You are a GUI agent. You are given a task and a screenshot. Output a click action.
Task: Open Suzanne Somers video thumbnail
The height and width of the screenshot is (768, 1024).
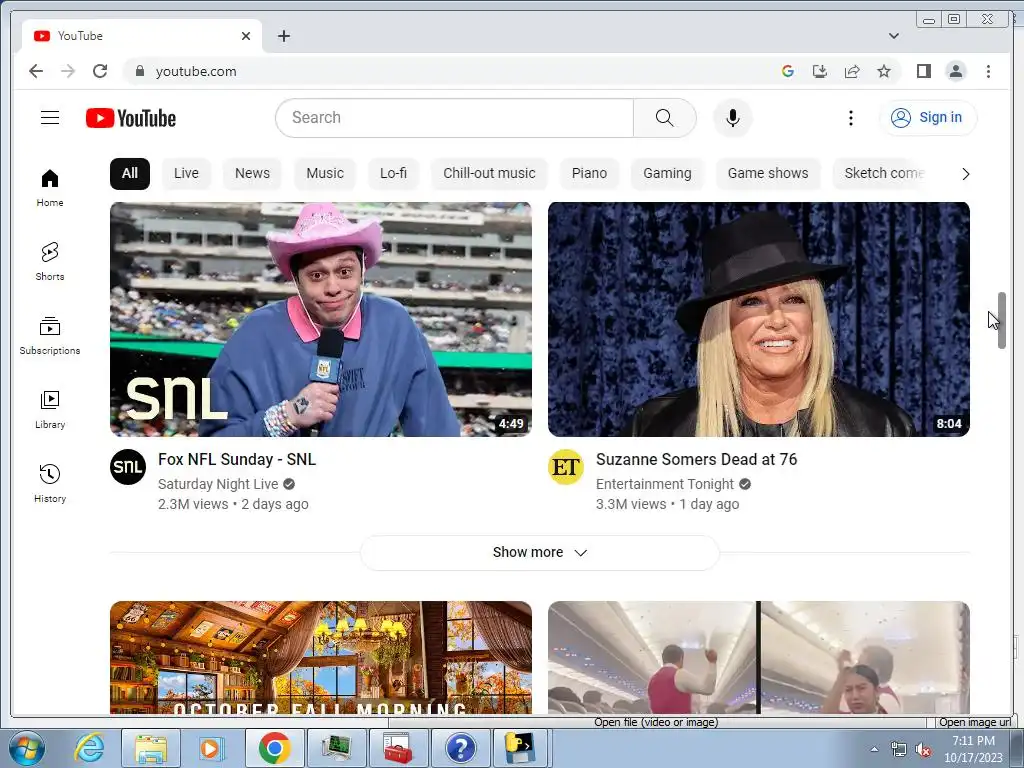pos(759,319)
